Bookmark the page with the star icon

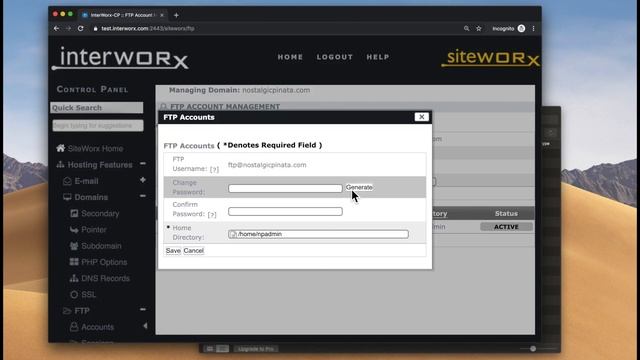coord(479,29)
